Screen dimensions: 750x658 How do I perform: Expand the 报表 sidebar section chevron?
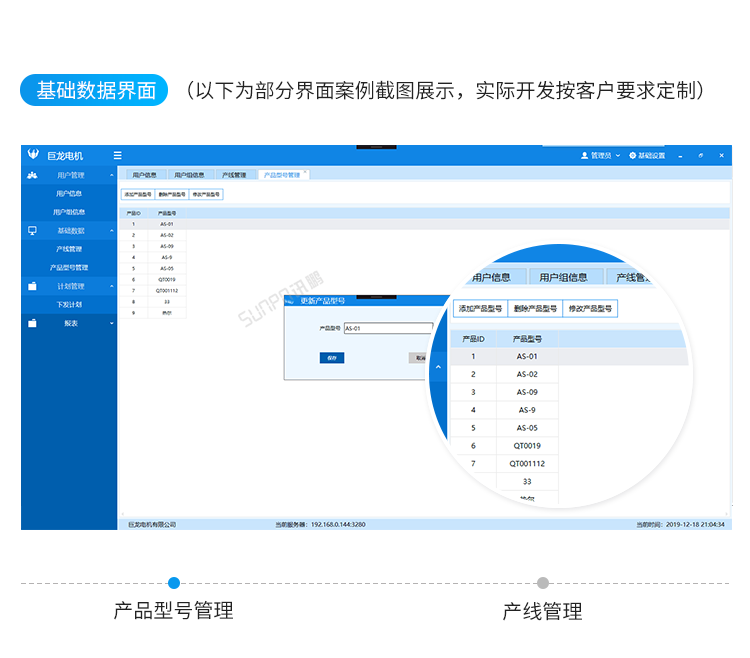[111, 323]
